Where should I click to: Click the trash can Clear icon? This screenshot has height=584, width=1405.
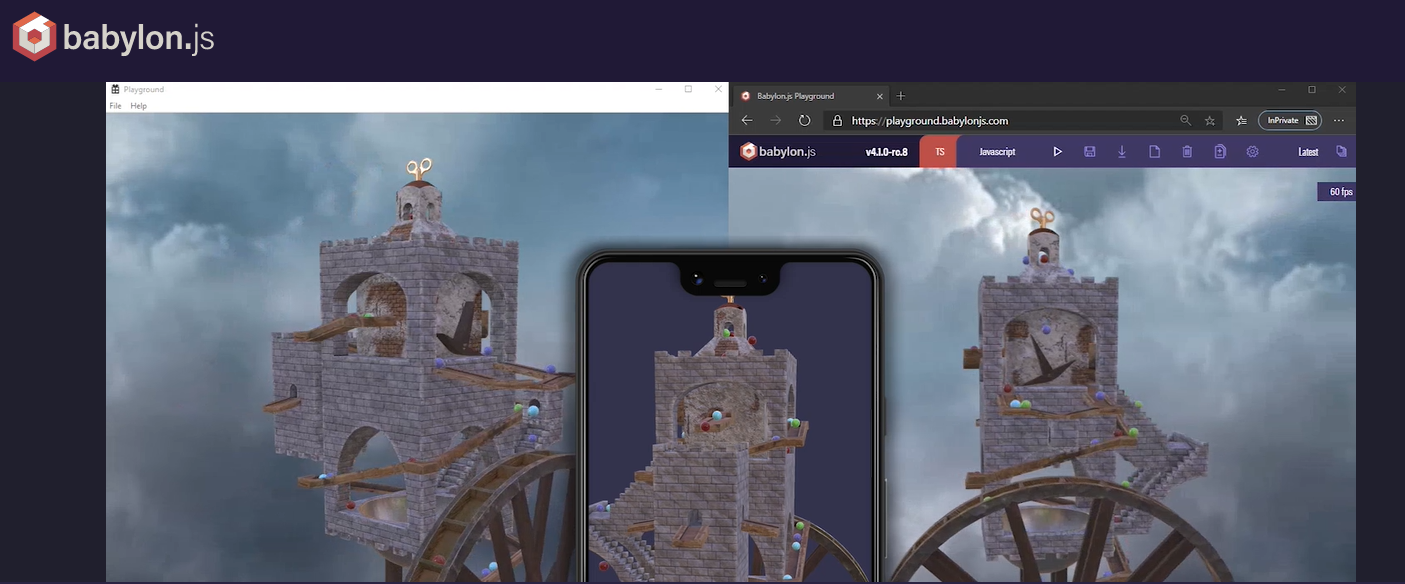[1187, 152]
